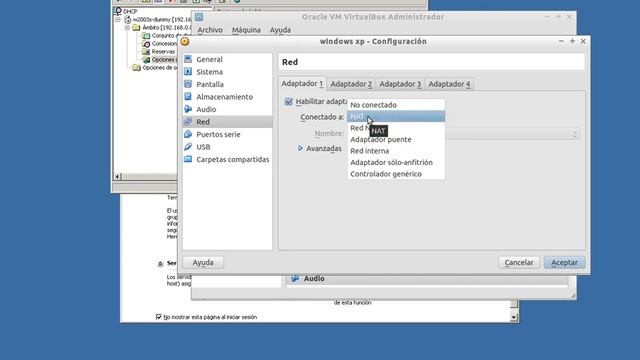This screenshot has width=640, height=360.
Task: Open the Audio settings category in sidebar
Action: click(227, 109)
